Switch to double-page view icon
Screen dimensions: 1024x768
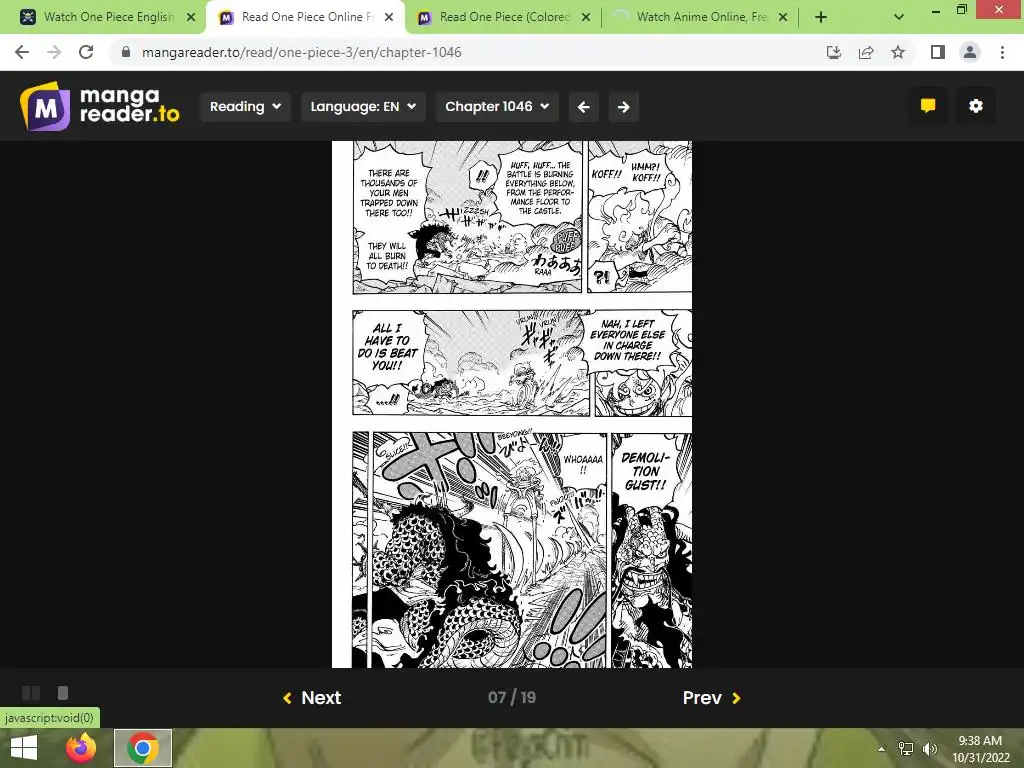point(31,693)
